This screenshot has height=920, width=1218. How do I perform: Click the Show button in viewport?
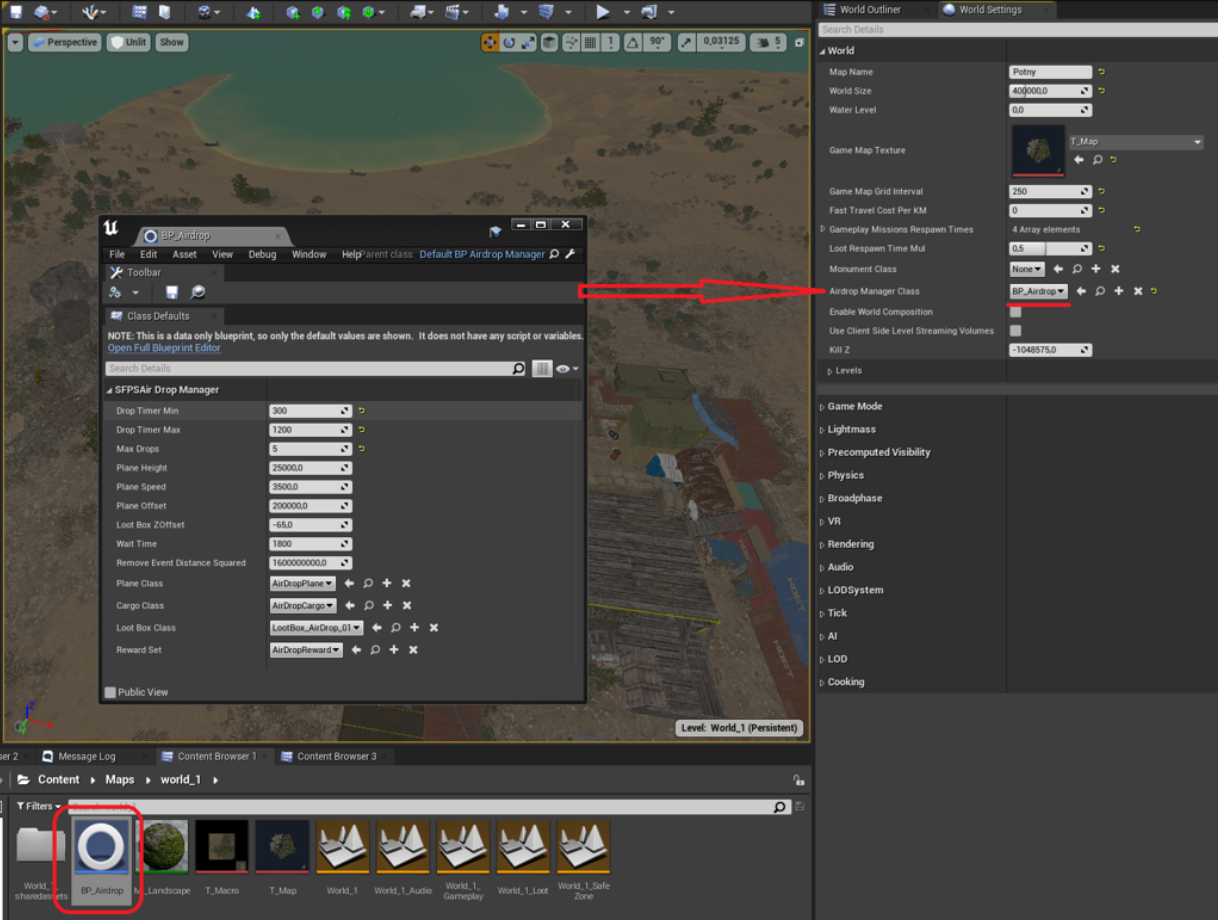coord(172,42)
